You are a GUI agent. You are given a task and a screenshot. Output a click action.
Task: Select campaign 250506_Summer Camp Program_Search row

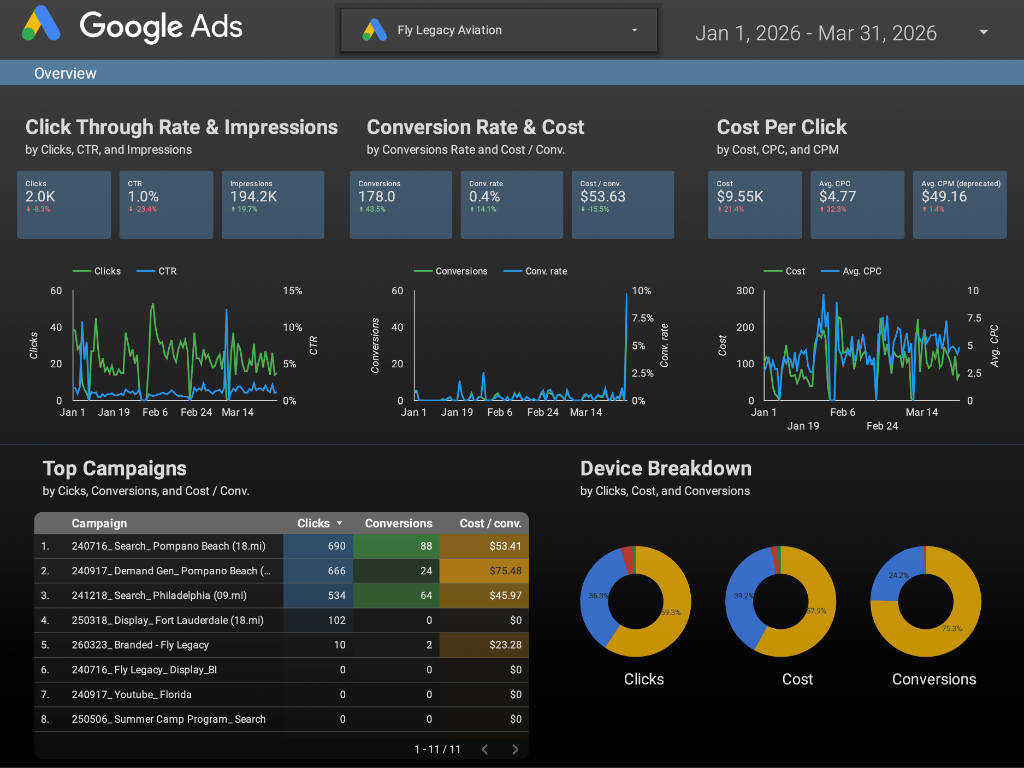(281, 720)
